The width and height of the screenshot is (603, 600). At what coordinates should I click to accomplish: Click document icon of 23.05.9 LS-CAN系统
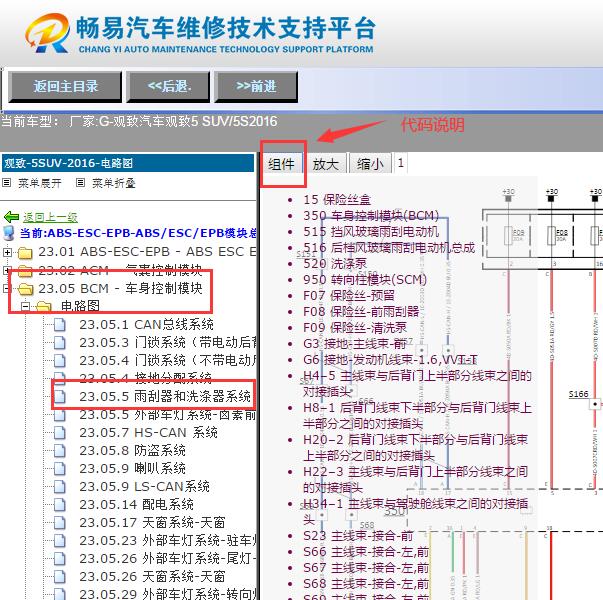coord(60,486)
